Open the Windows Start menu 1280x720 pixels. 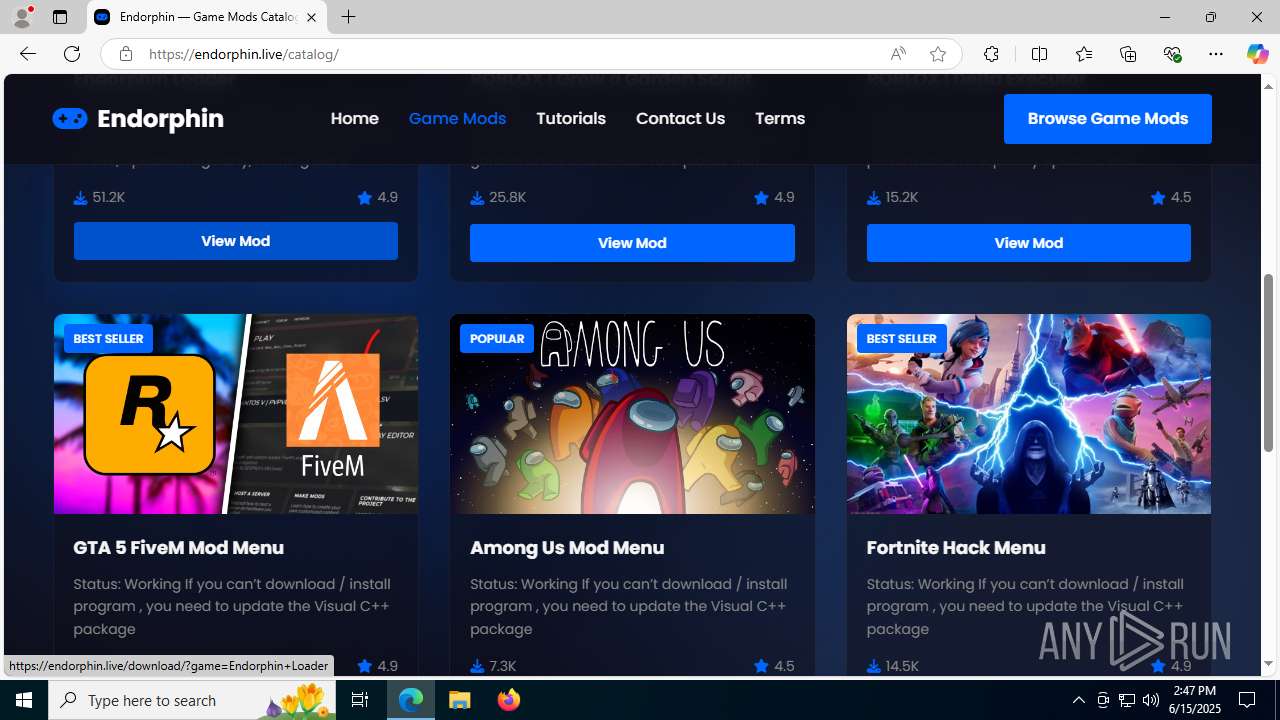tap(24, 700)
